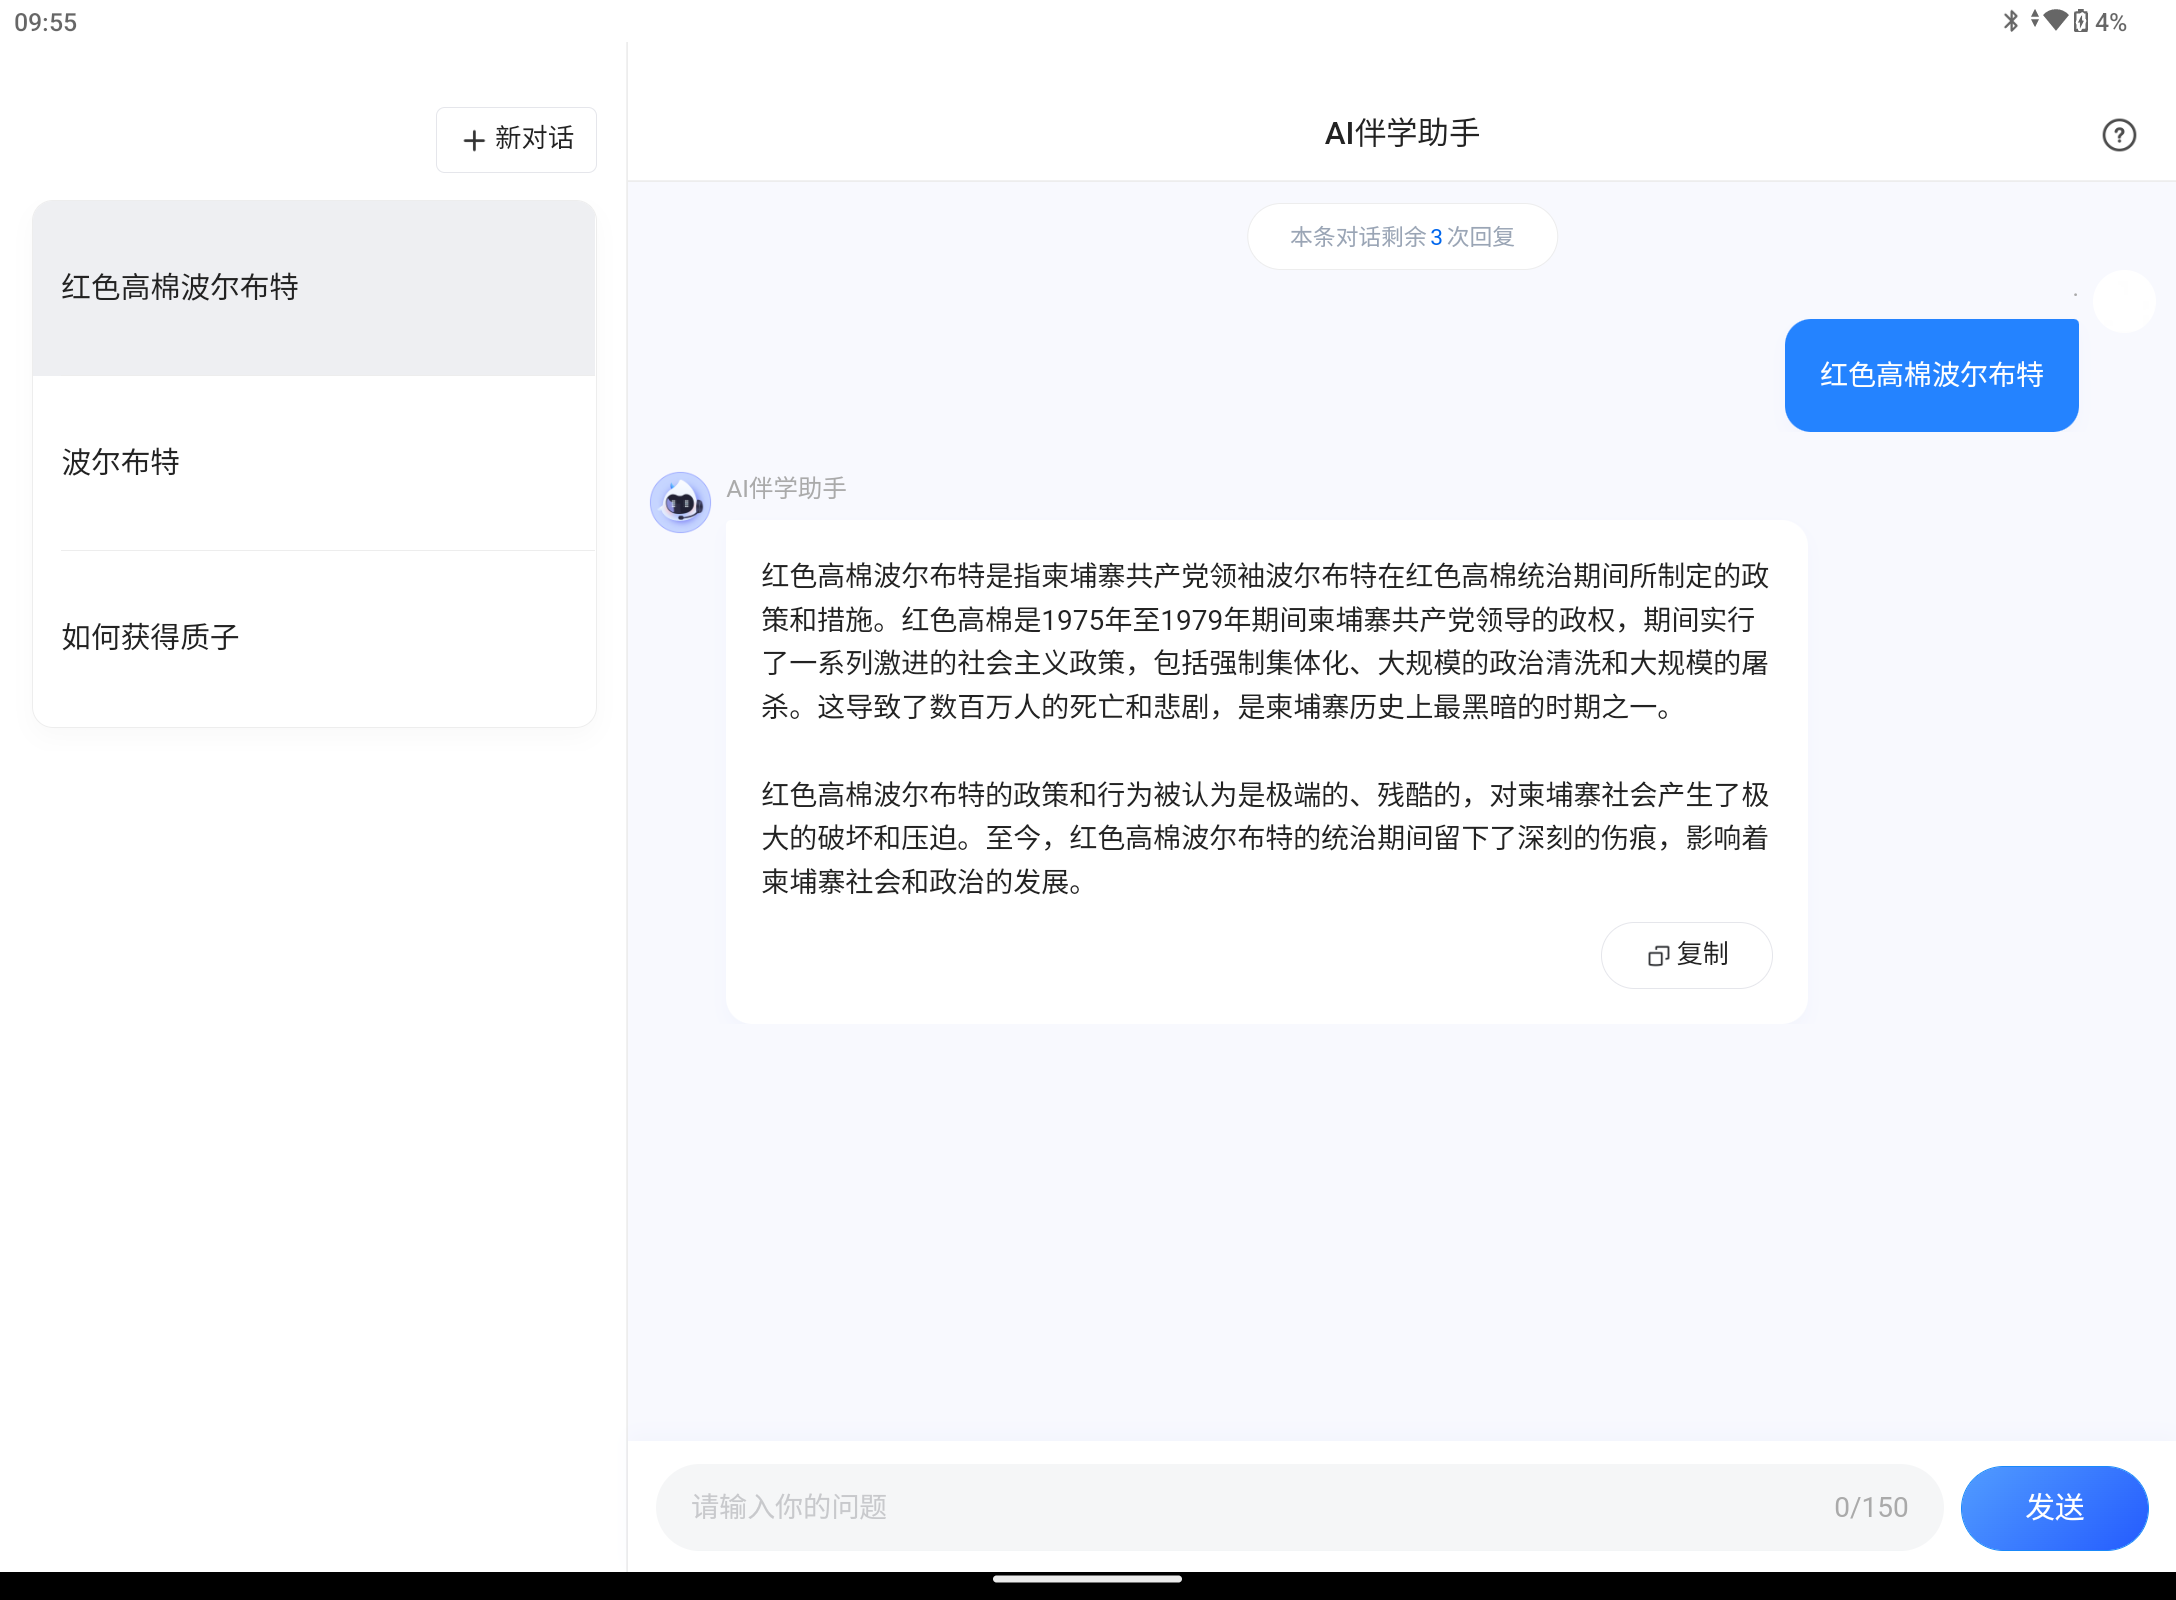Open the 如何获得质子 conversation
Image resolution: width=2176 pixels, height=1600 pixels.
313,637
